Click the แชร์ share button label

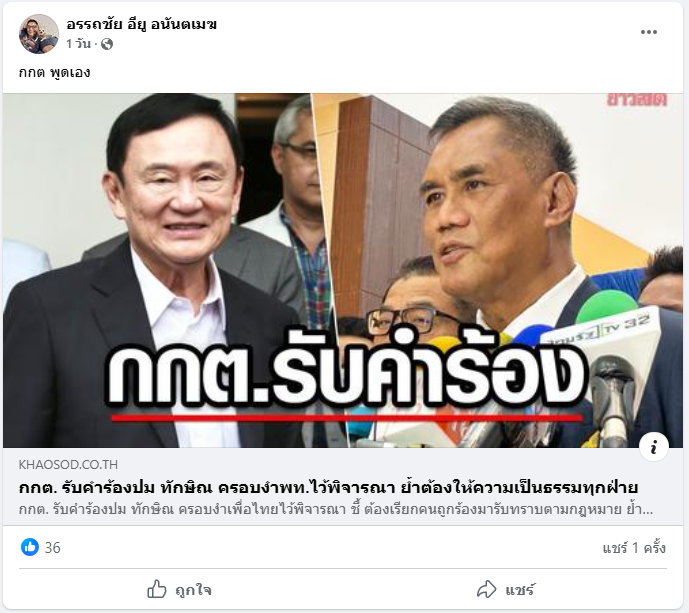point(519,590)
